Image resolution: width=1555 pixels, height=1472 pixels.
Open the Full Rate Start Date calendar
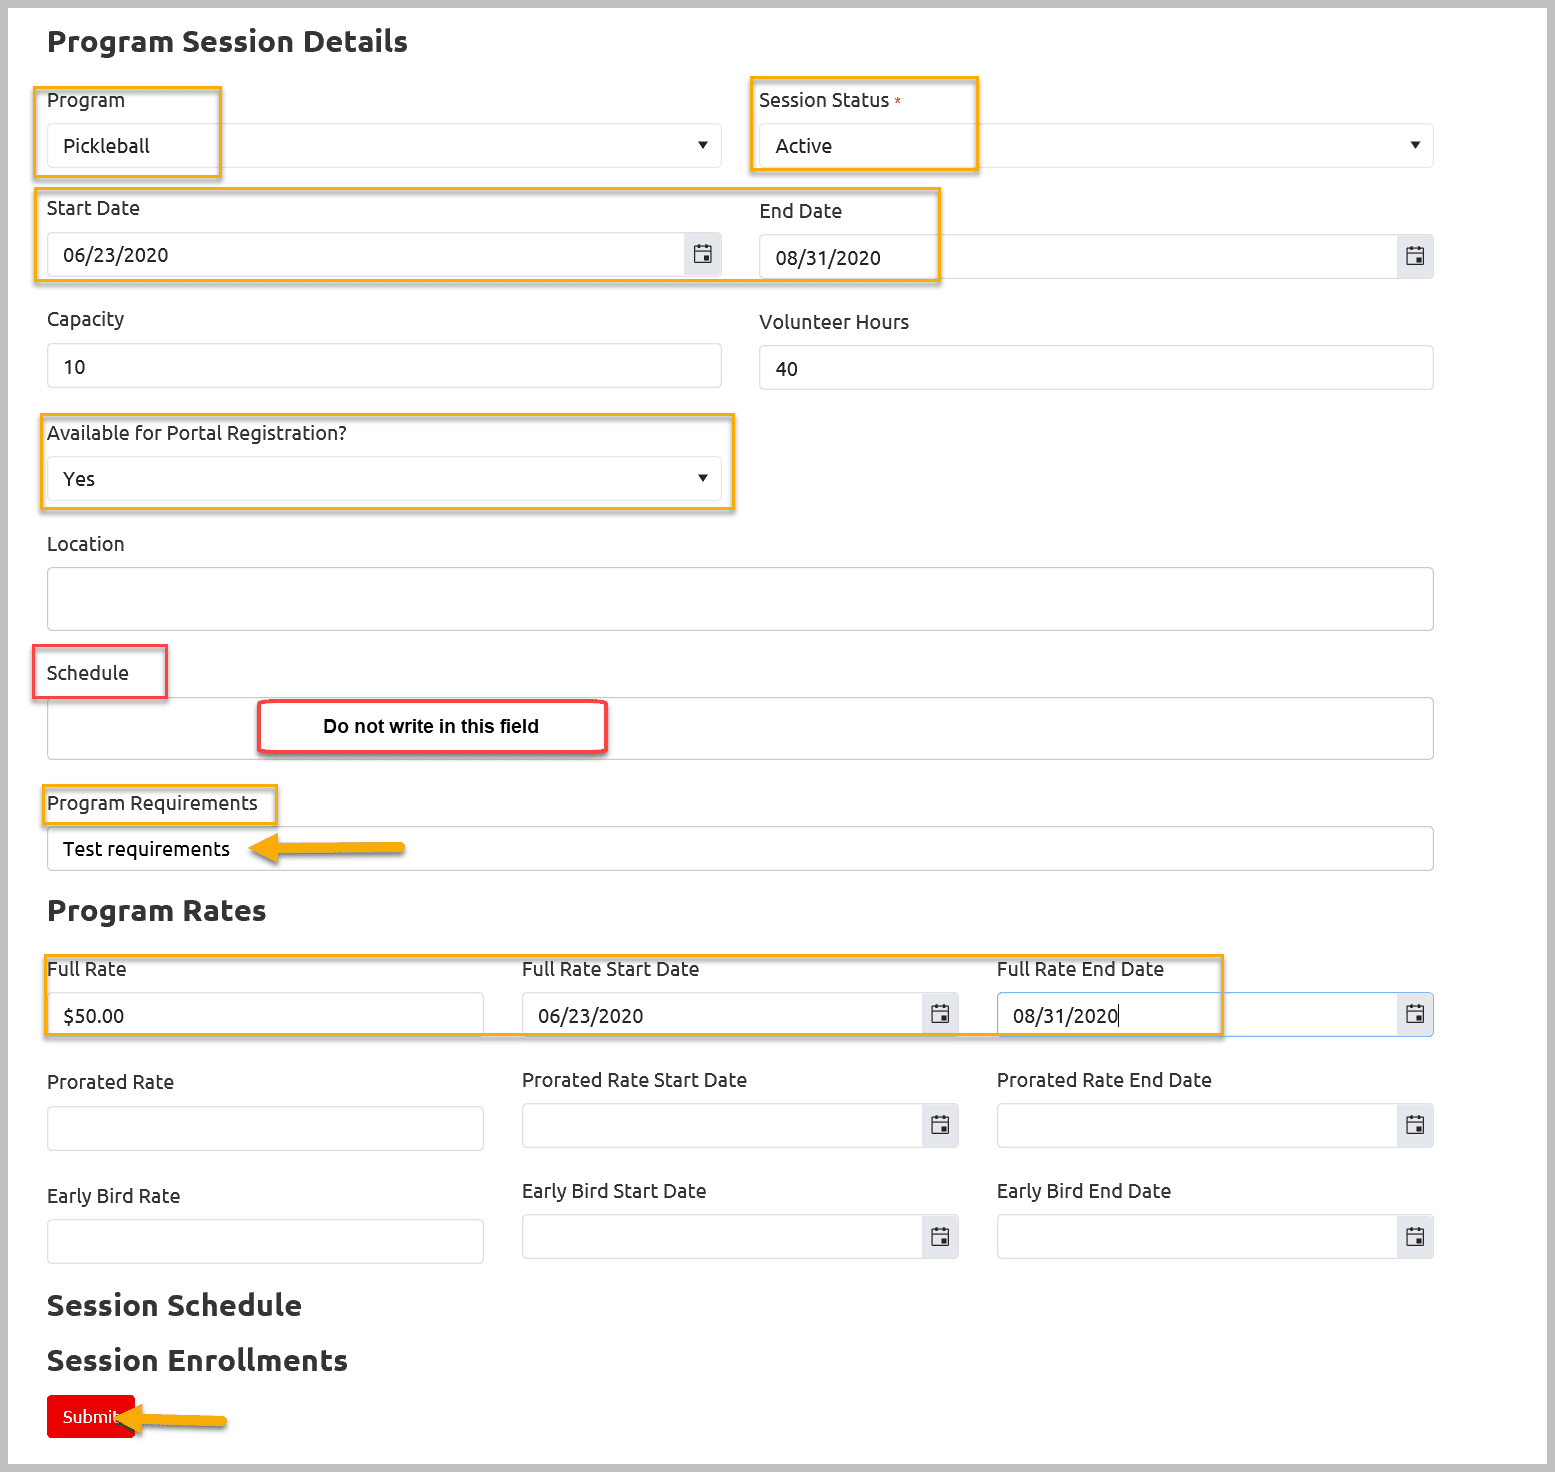coord(940,1015)
